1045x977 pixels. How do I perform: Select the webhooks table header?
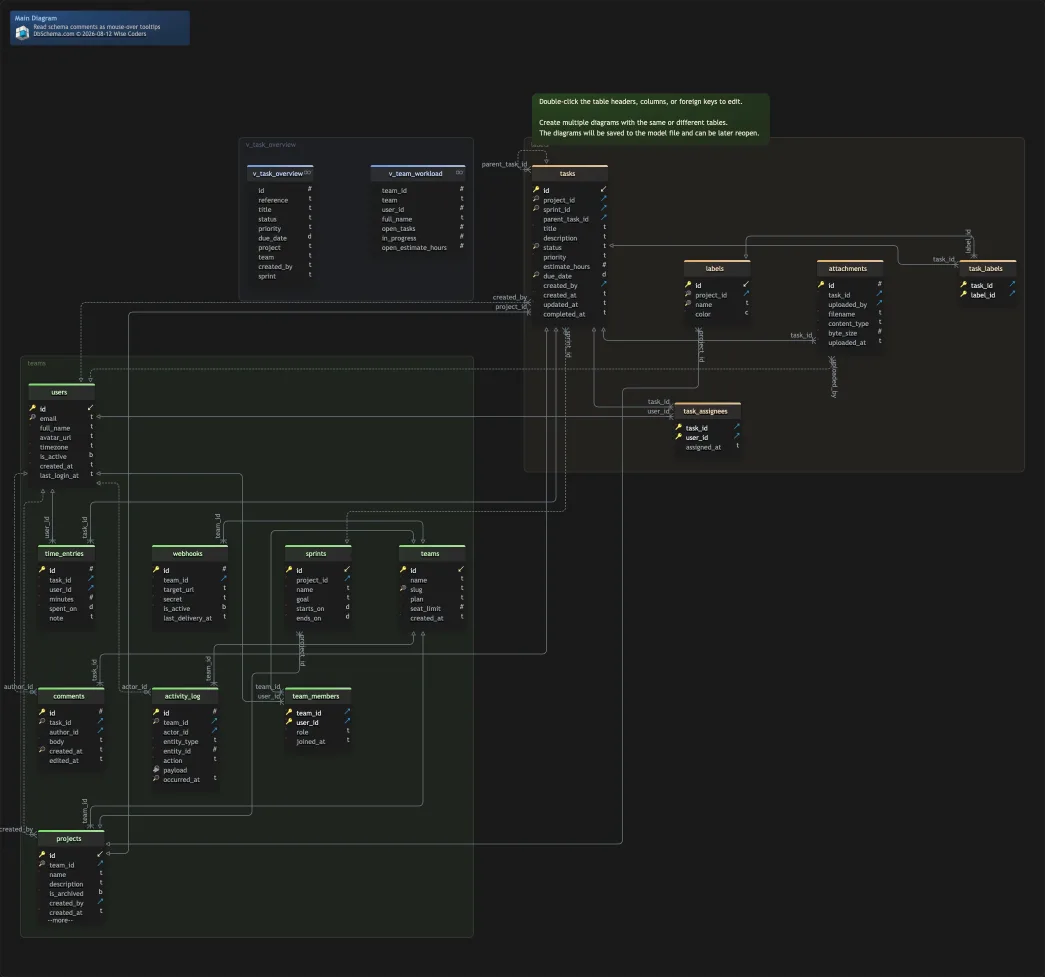(x=190, y=554)
